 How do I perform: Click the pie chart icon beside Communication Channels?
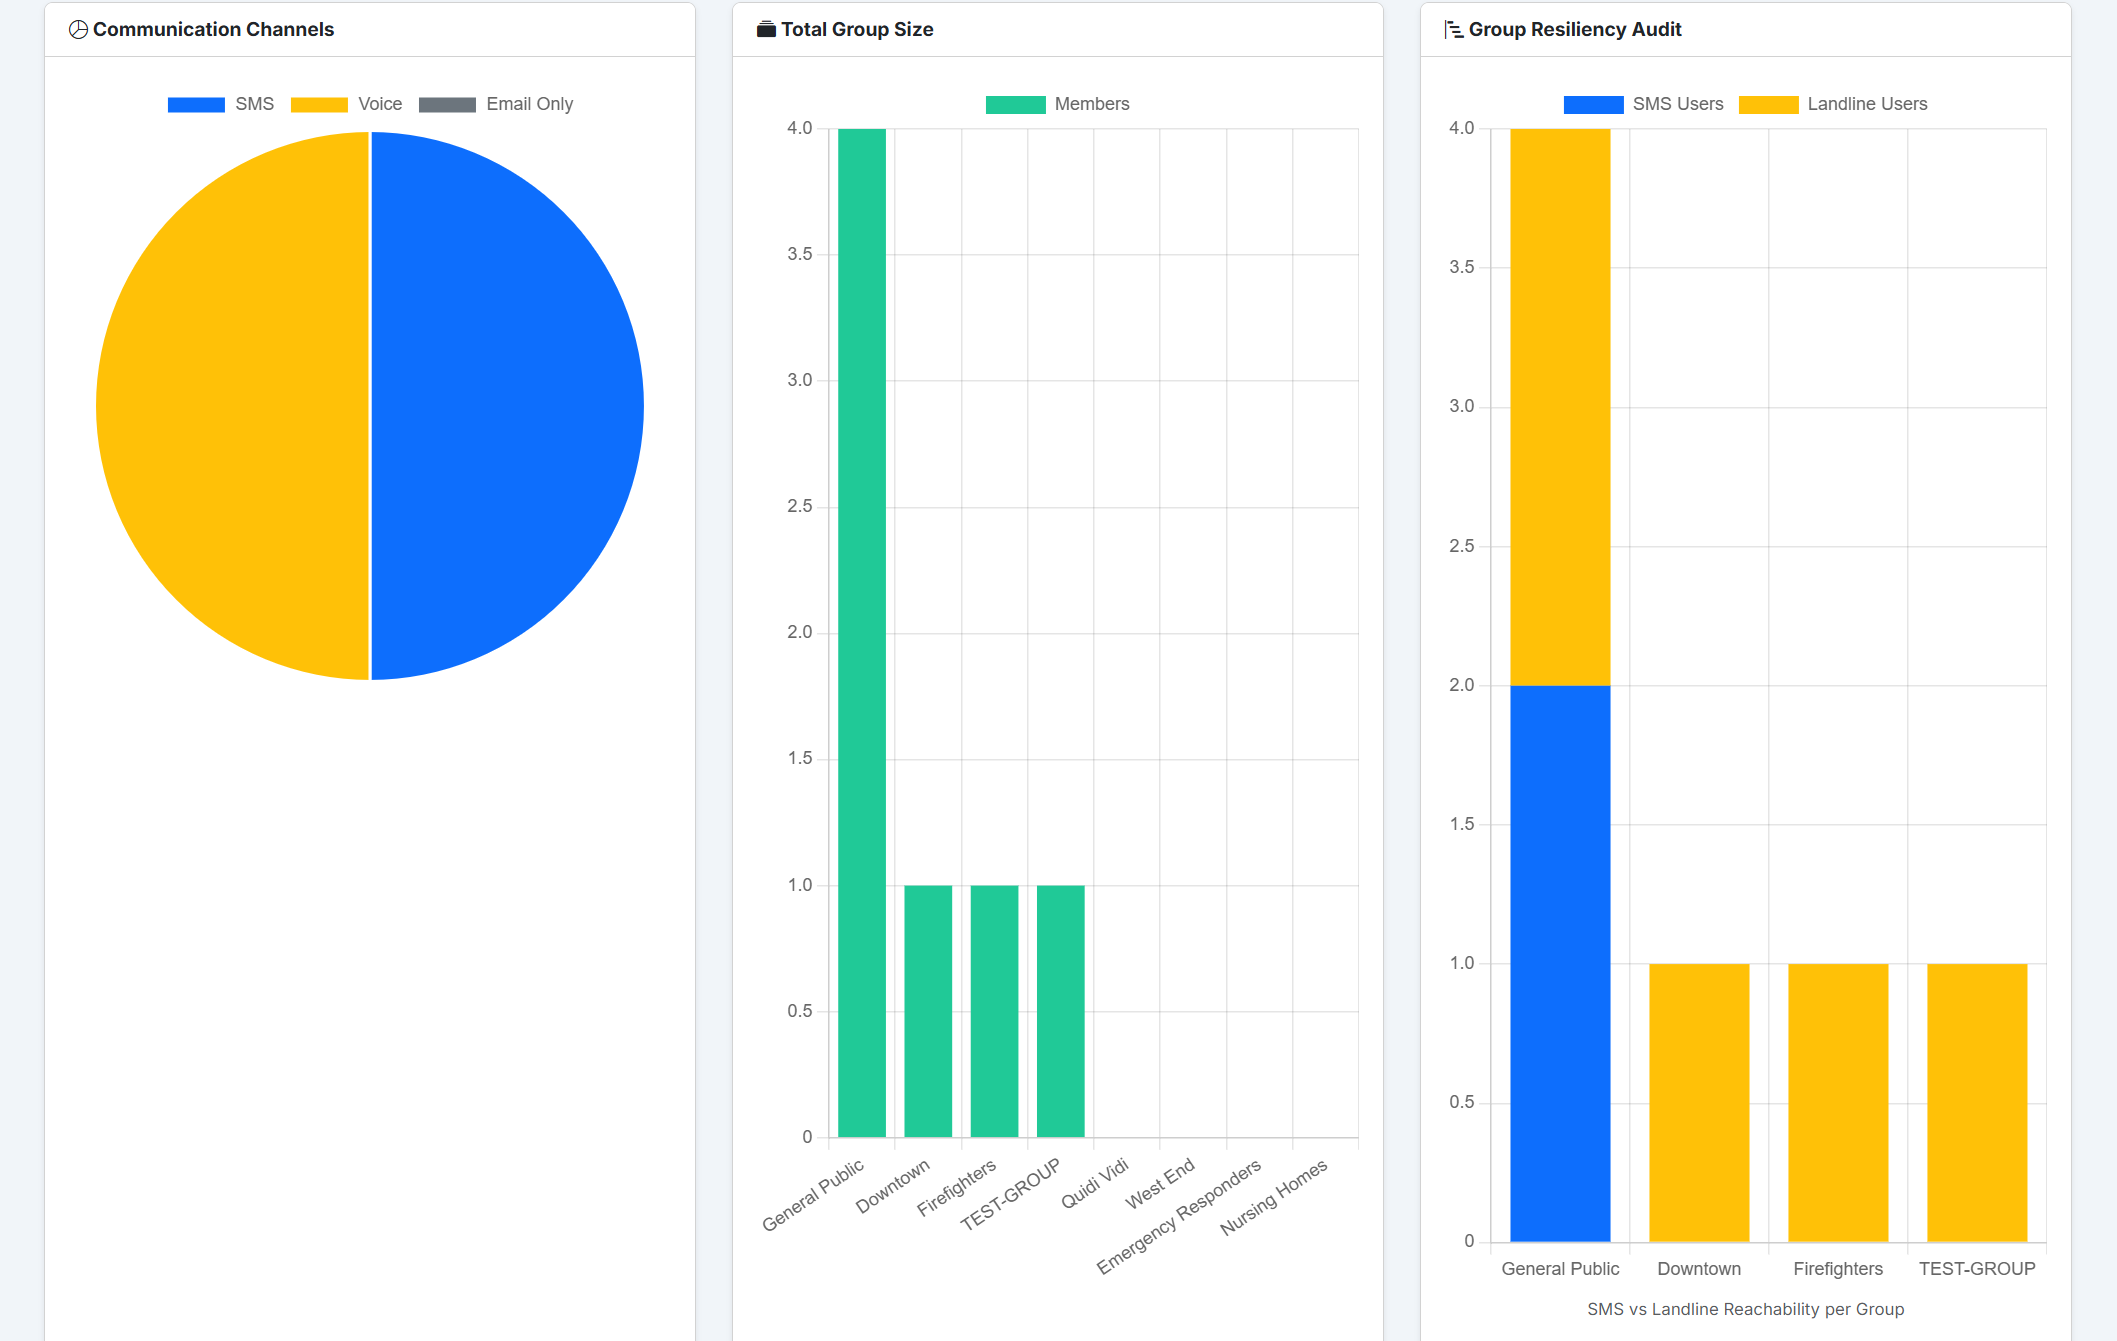76,29
